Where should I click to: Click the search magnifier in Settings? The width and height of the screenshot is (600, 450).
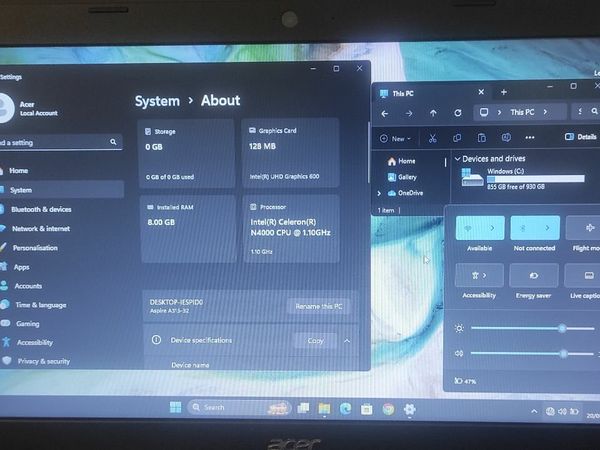tap(113, 142)
